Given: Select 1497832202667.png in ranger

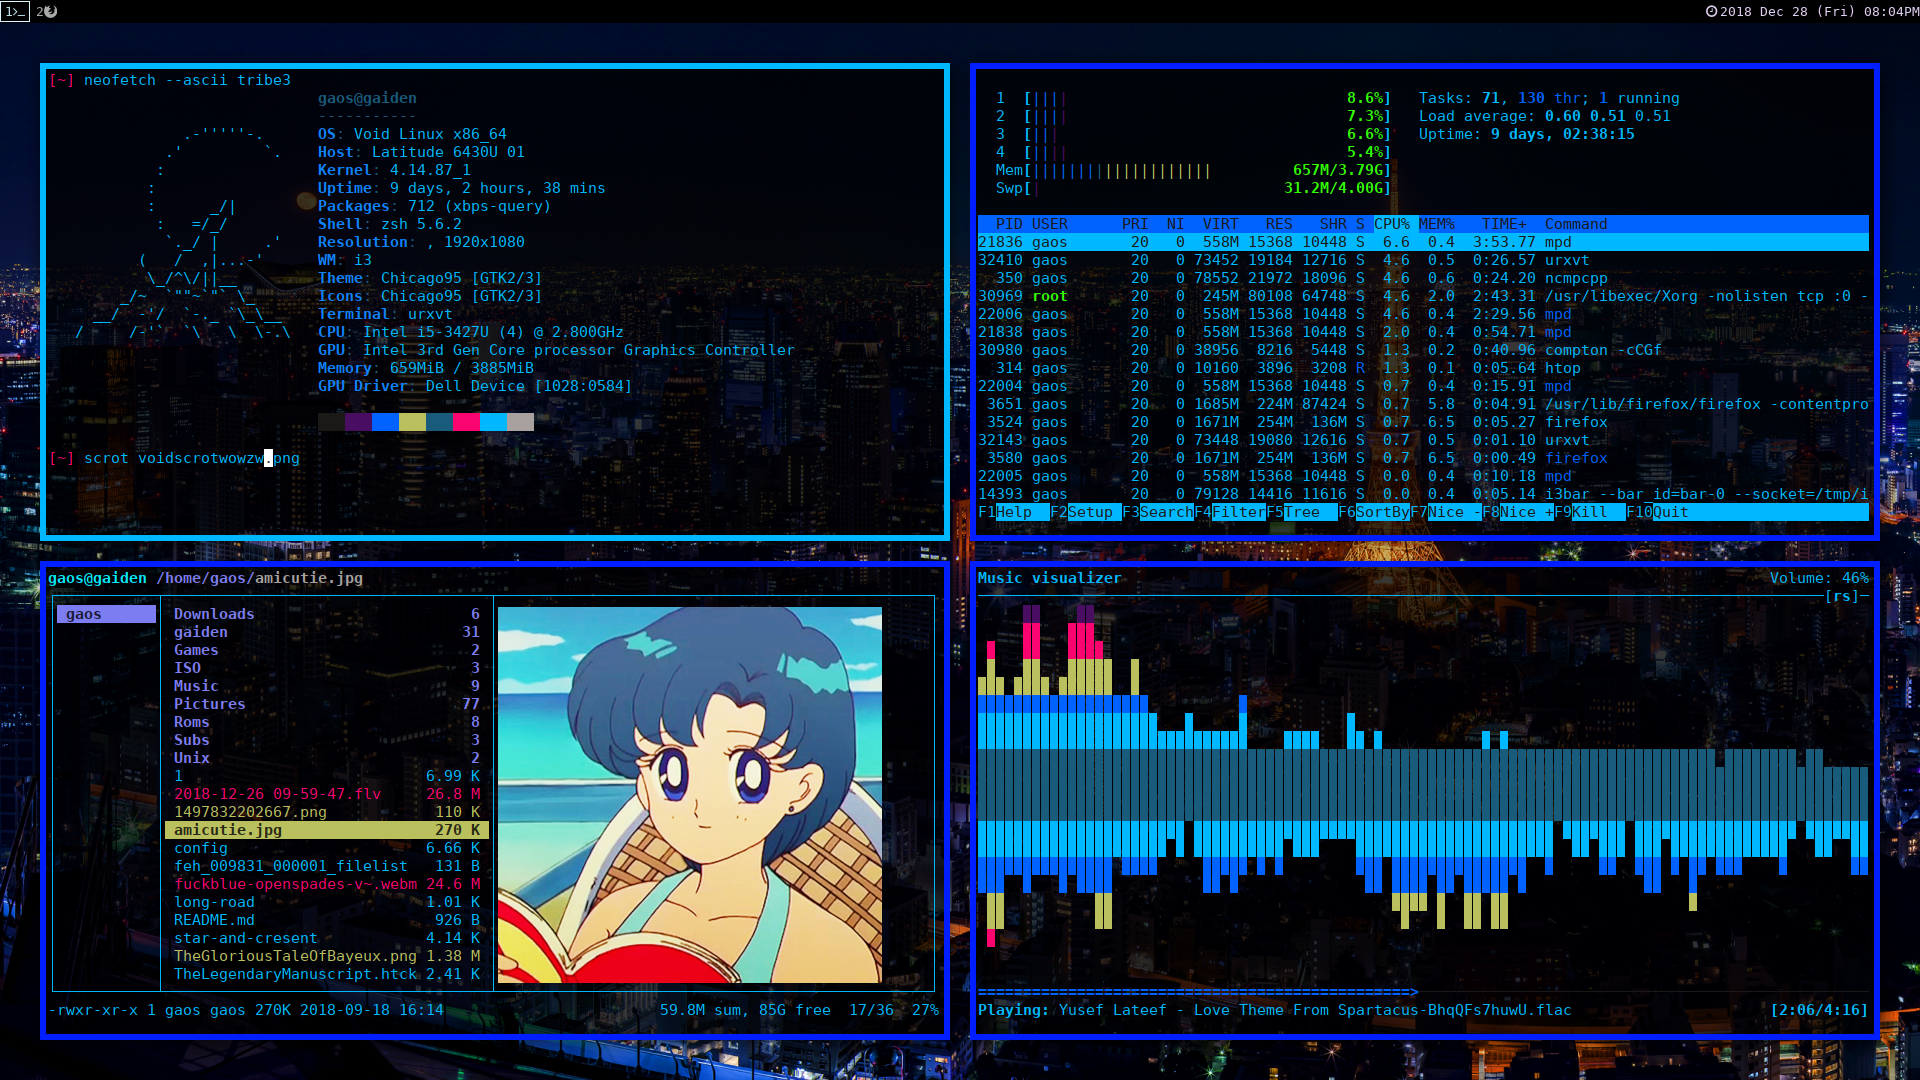Looking at the screenshot, I should pos(326,812).
